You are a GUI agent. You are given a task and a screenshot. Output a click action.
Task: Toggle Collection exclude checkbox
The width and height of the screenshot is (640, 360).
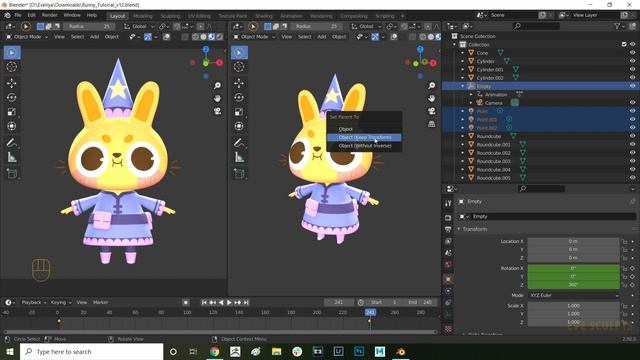pos(624,44)
